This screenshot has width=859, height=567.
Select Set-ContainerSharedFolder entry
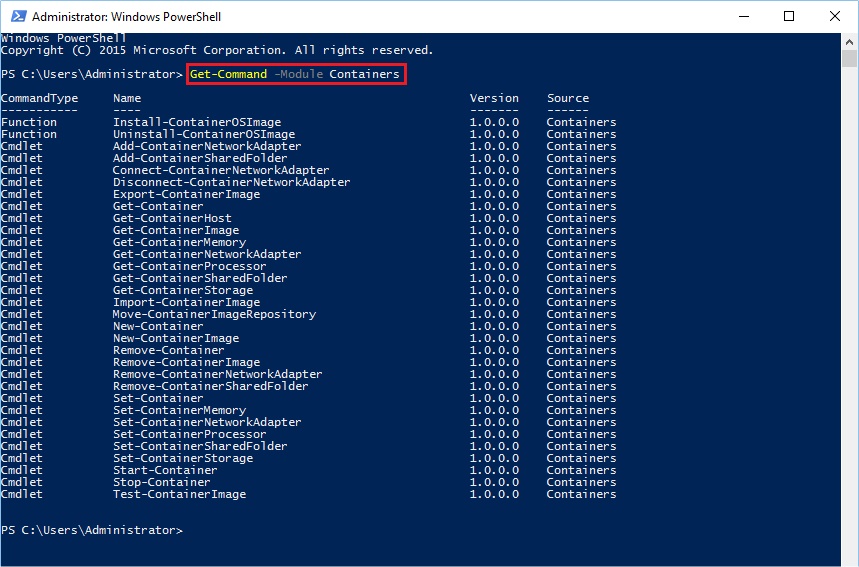click(x=200, y=446)
